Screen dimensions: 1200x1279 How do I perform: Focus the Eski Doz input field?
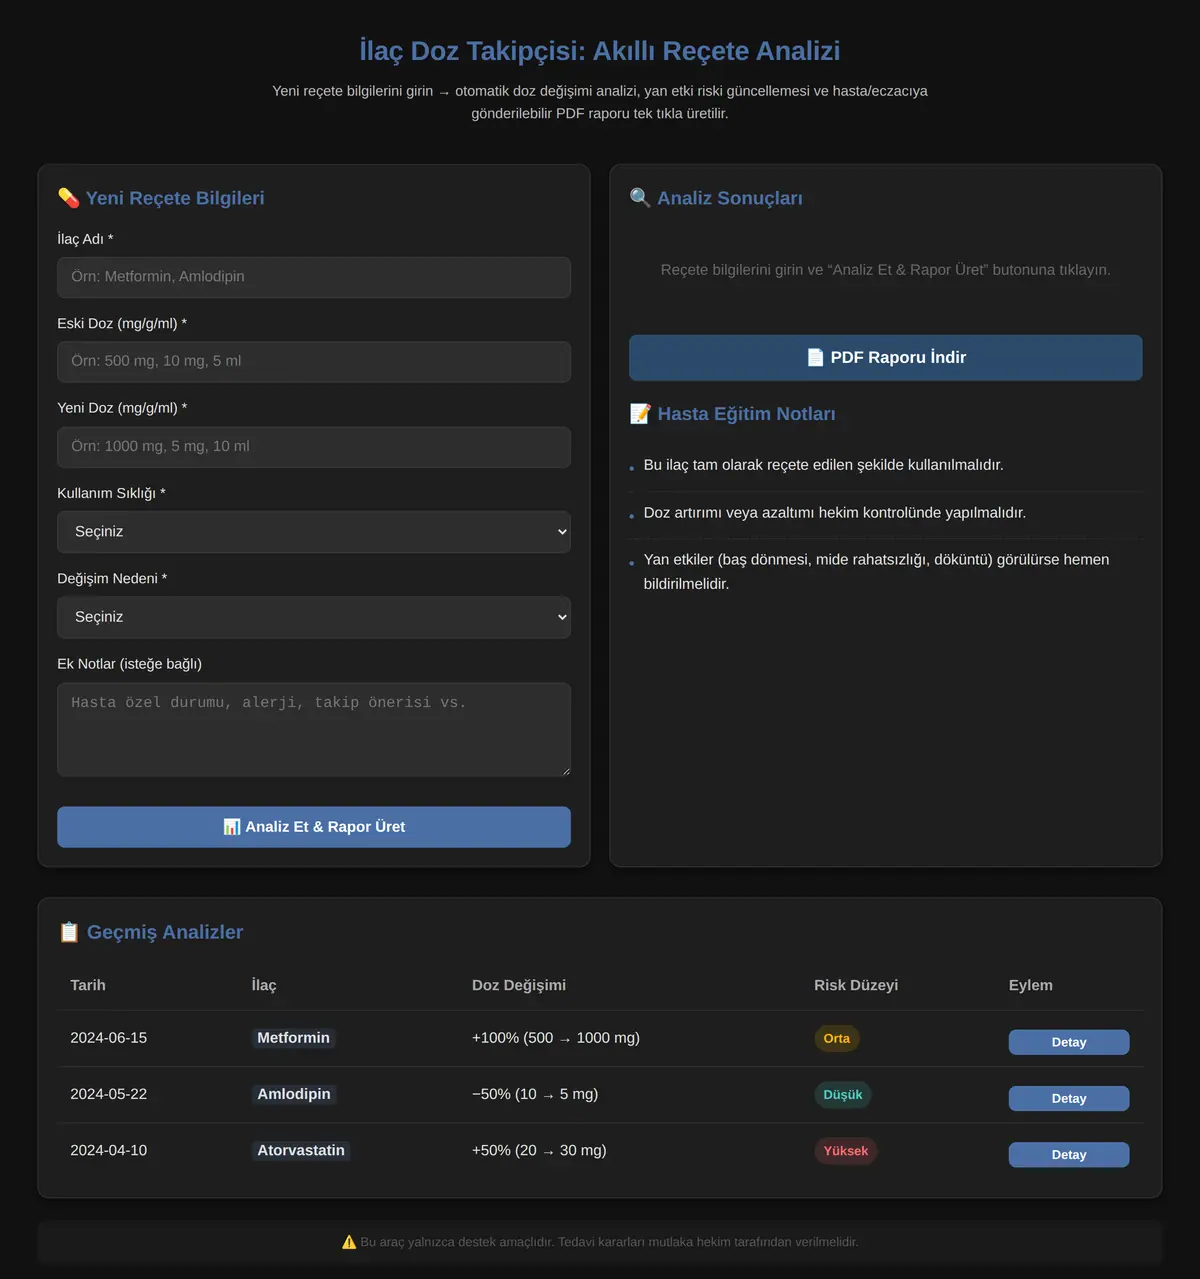(314, 362)
